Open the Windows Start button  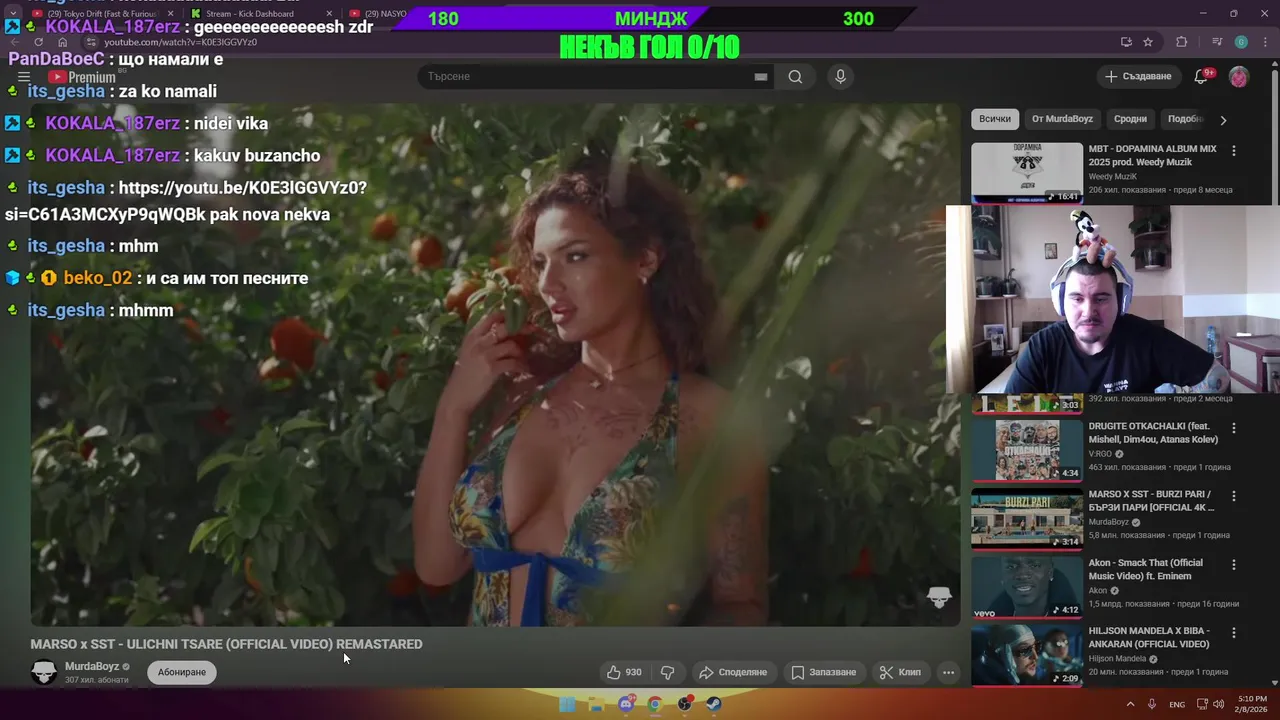point(567,704)
